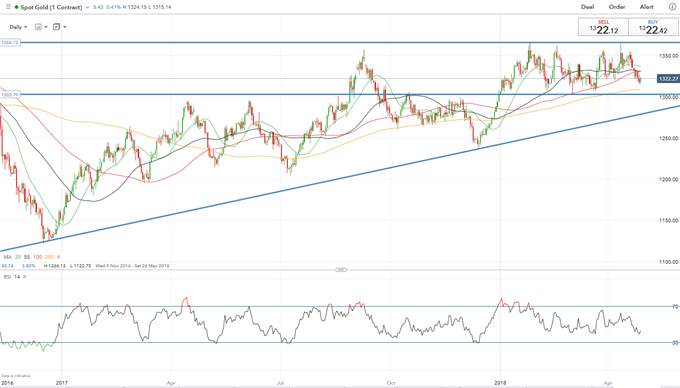
Task: Select the orange 200 moving average setting
Action: click(49, 257)
